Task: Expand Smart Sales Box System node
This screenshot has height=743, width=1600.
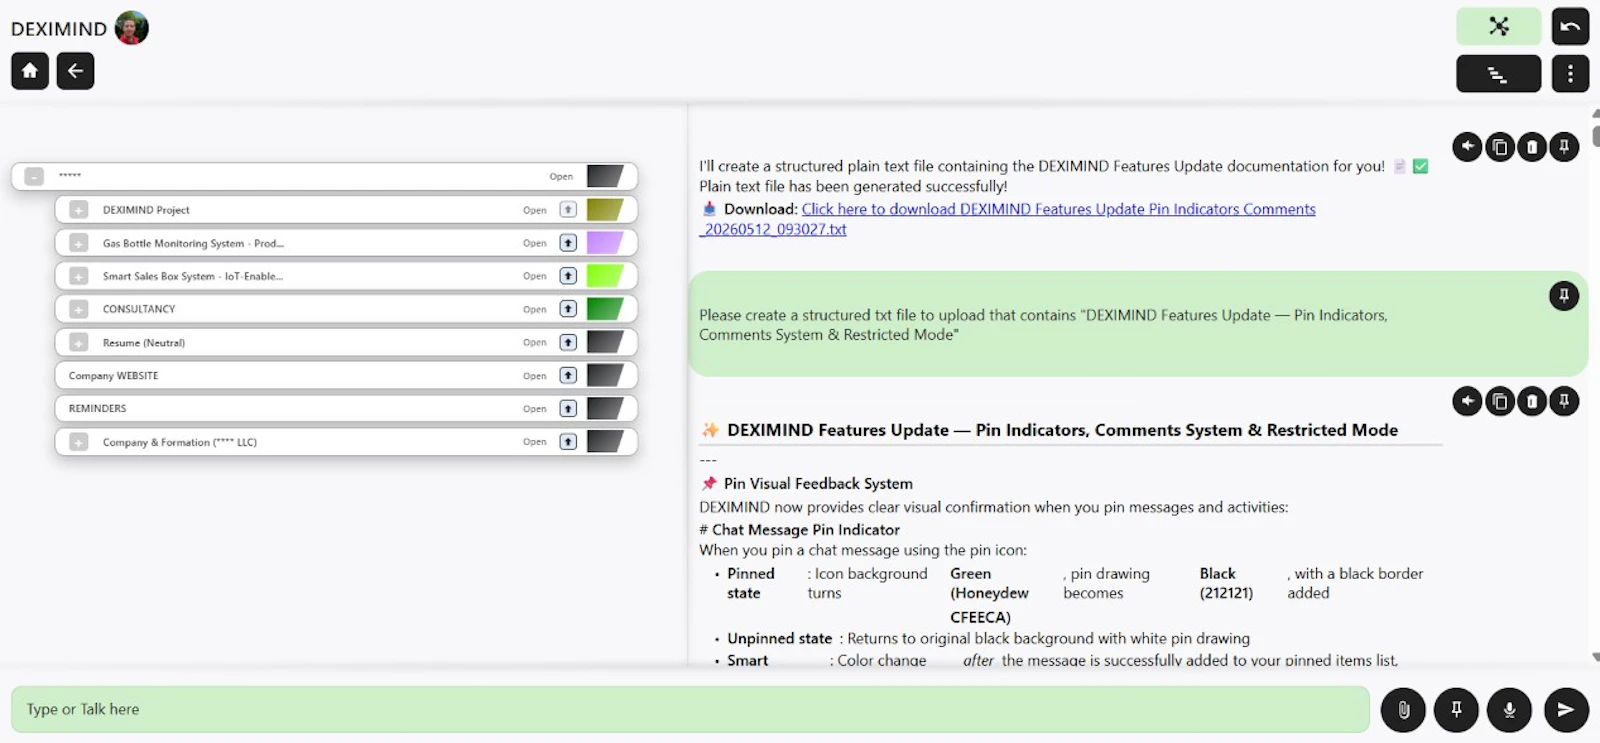Action: pyautogui.click(x=79, y=276)
